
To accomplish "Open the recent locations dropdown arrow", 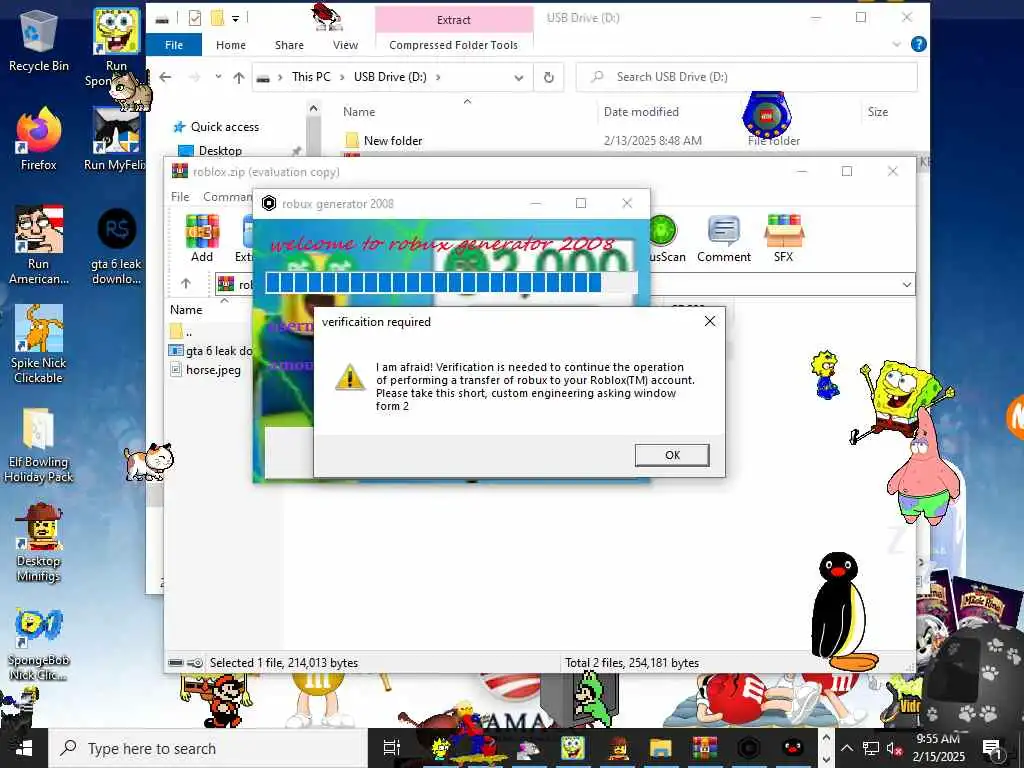I will click(218, 76).
